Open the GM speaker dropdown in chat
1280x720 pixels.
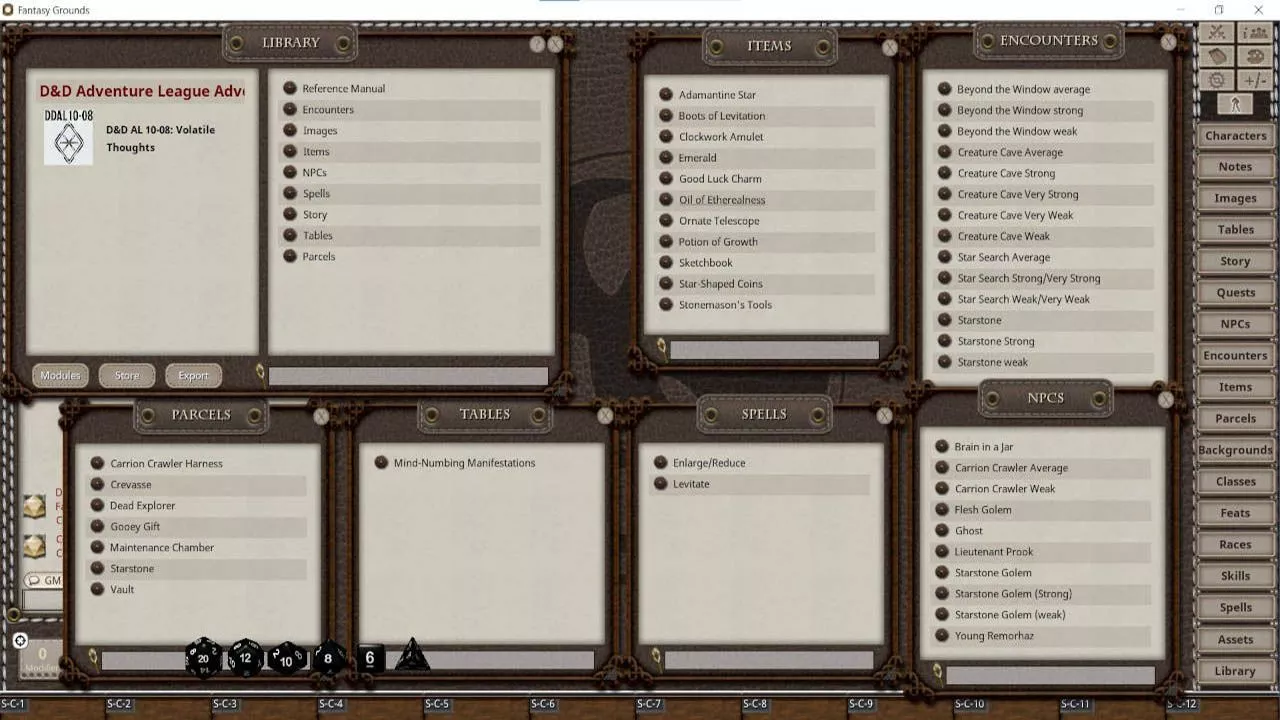coord(44,580)
